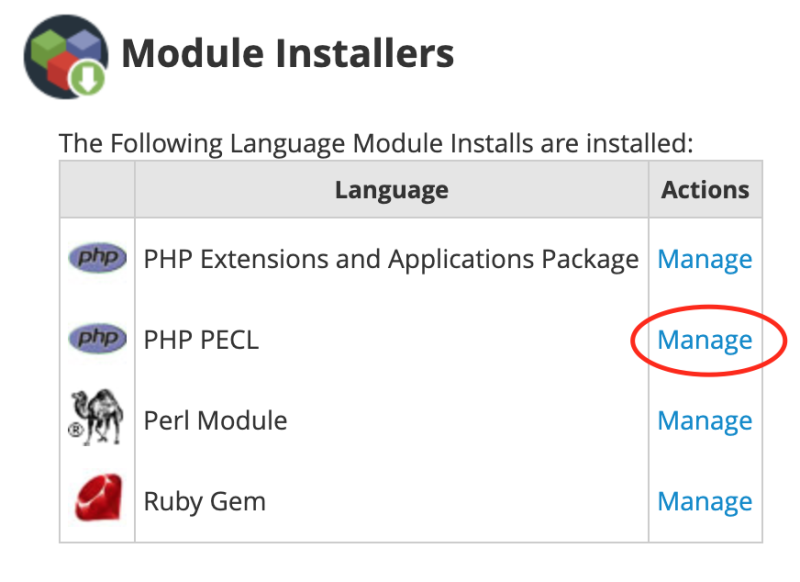
Task: Click the Module Installers page heading
Action: [288, 53]
